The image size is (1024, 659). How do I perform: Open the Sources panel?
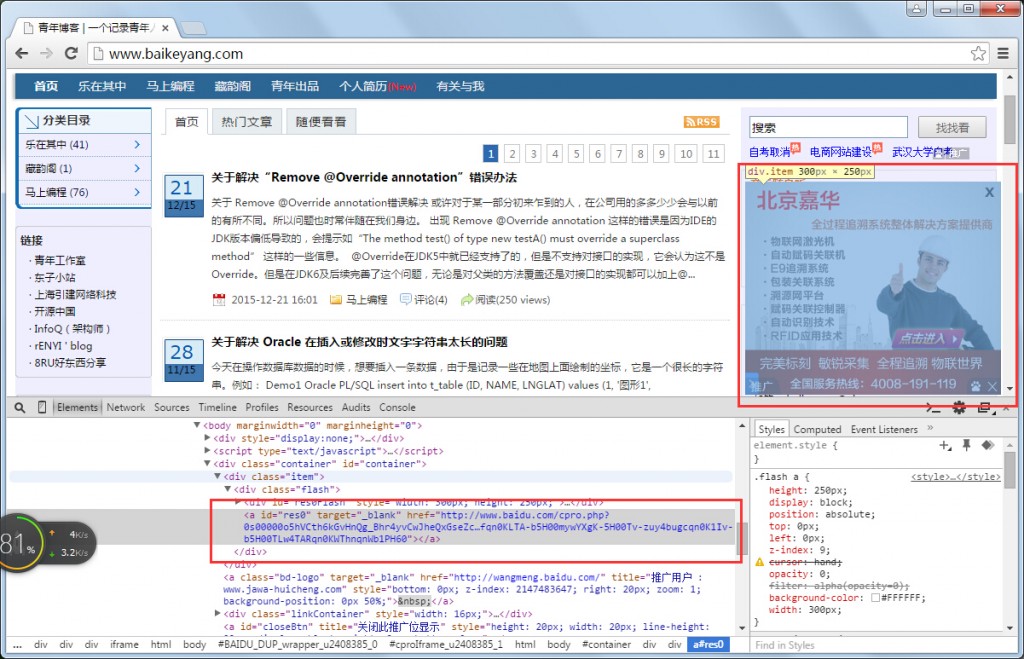pos(172,408)
